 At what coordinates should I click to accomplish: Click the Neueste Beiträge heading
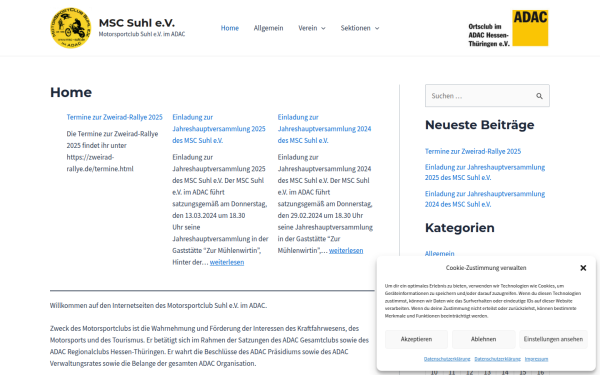click(479, 125)
